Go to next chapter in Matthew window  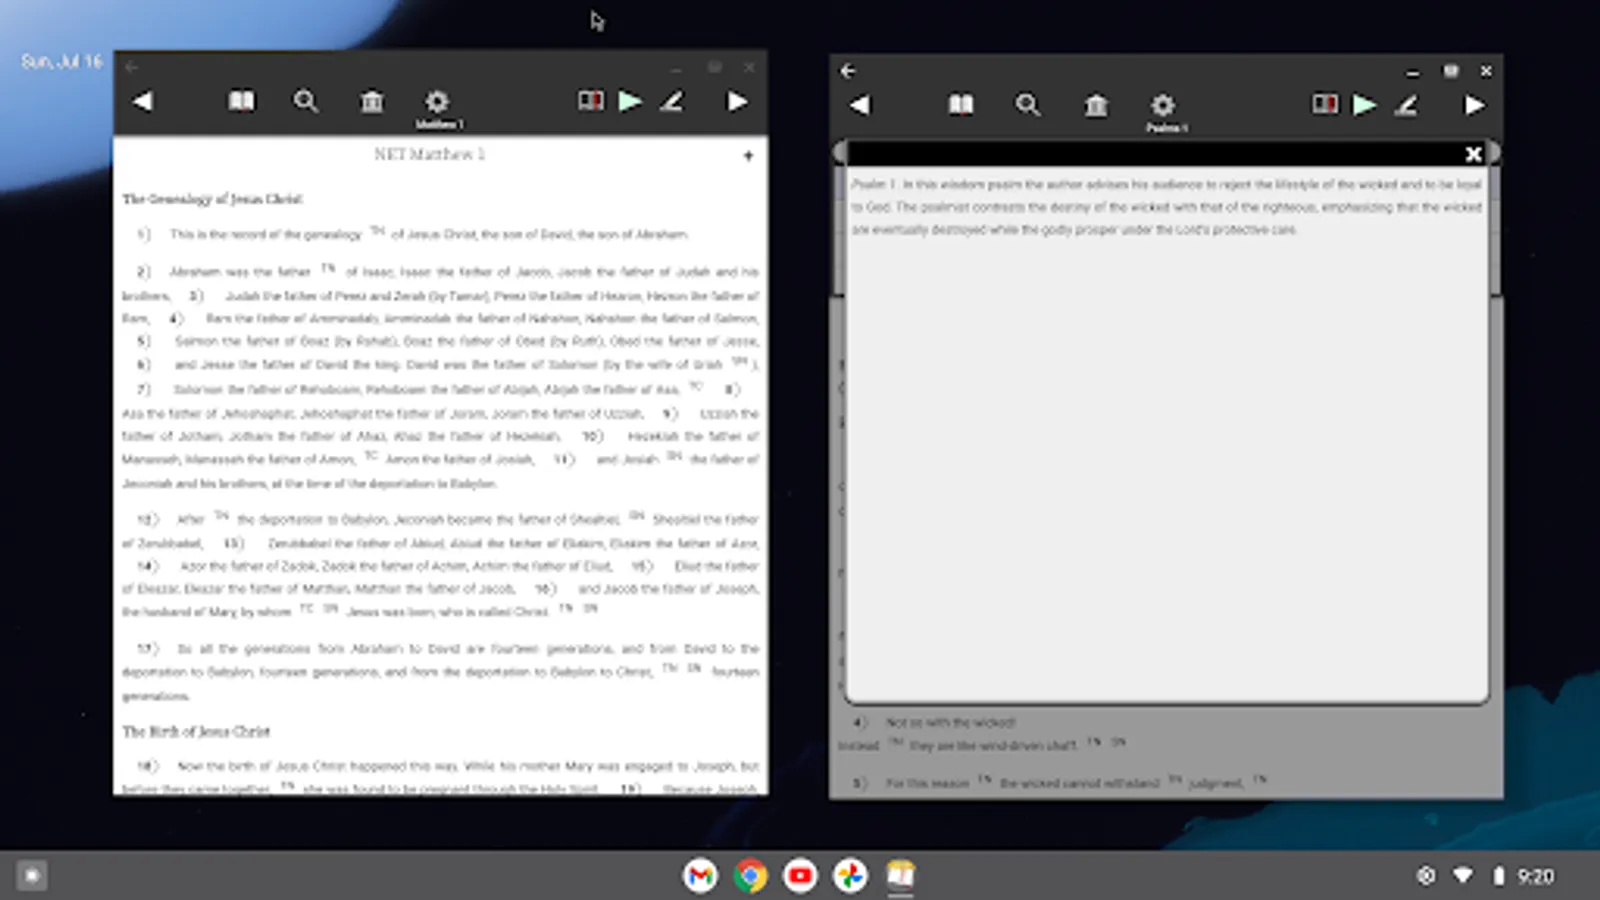pos(737,101)
